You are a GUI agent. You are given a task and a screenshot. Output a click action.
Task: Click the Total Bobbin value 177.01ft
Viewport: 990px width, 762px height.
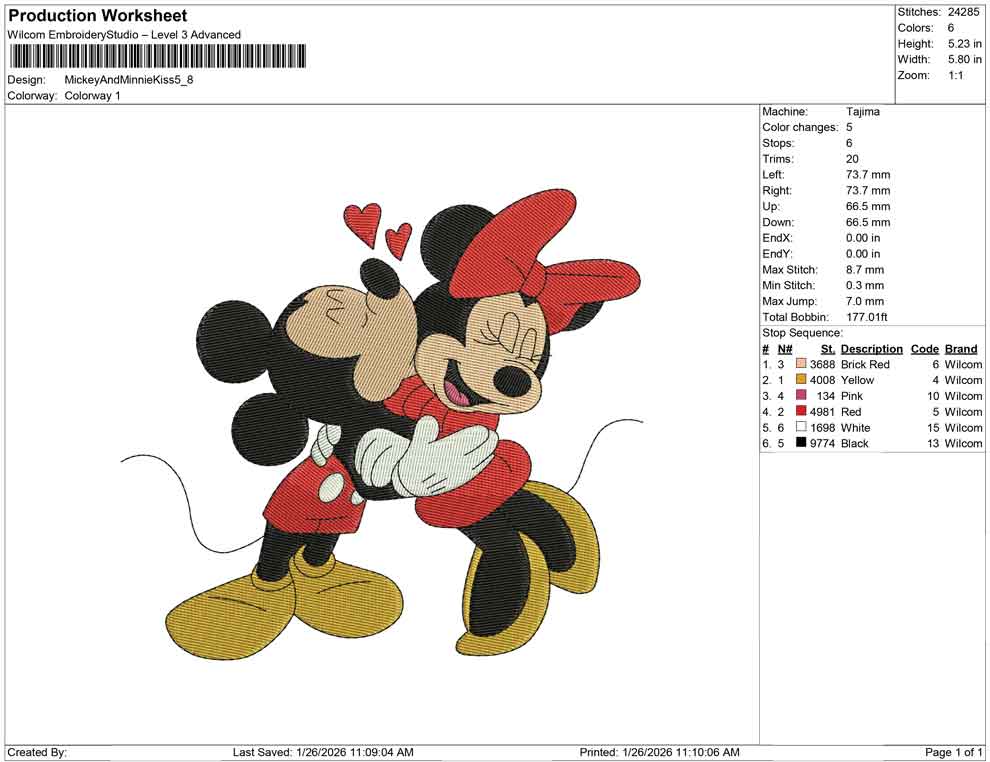click(x=870, y=317)
